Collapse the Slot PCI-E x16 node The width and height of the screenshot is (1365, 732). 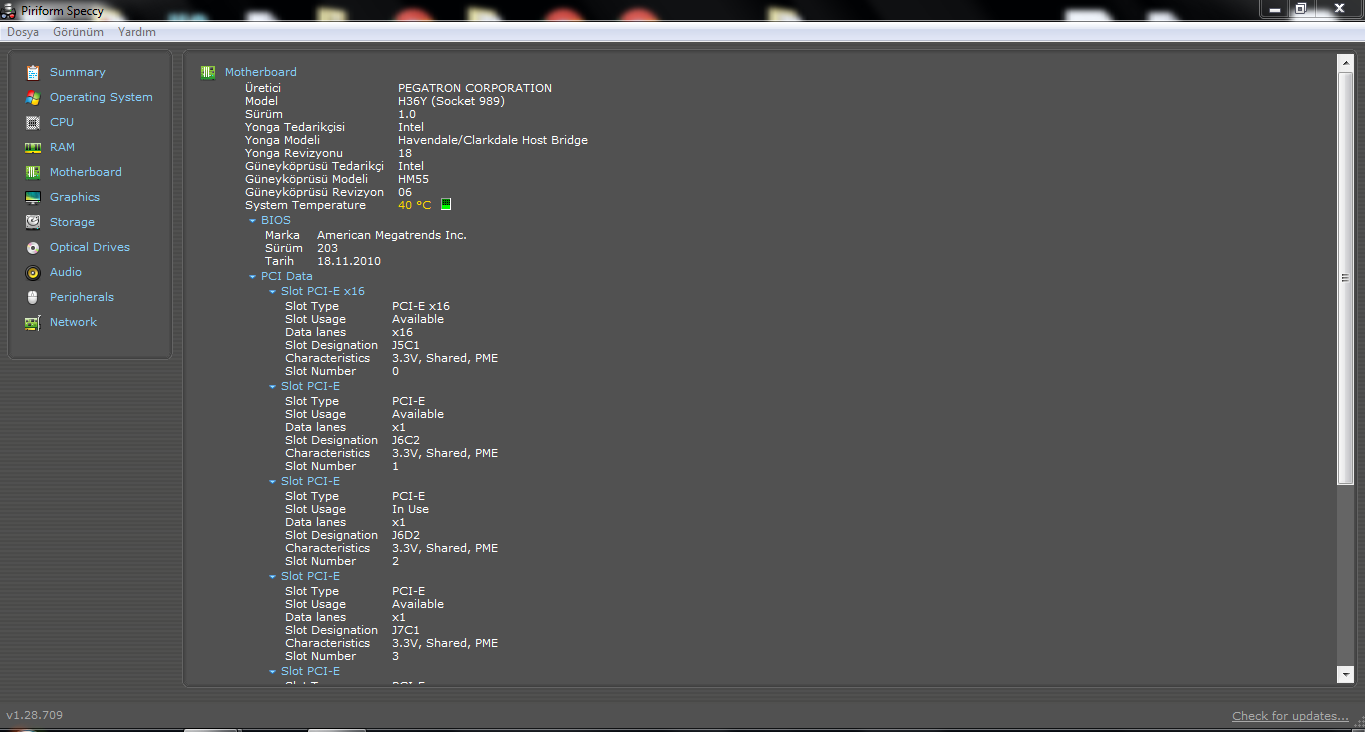coord(272,292)
